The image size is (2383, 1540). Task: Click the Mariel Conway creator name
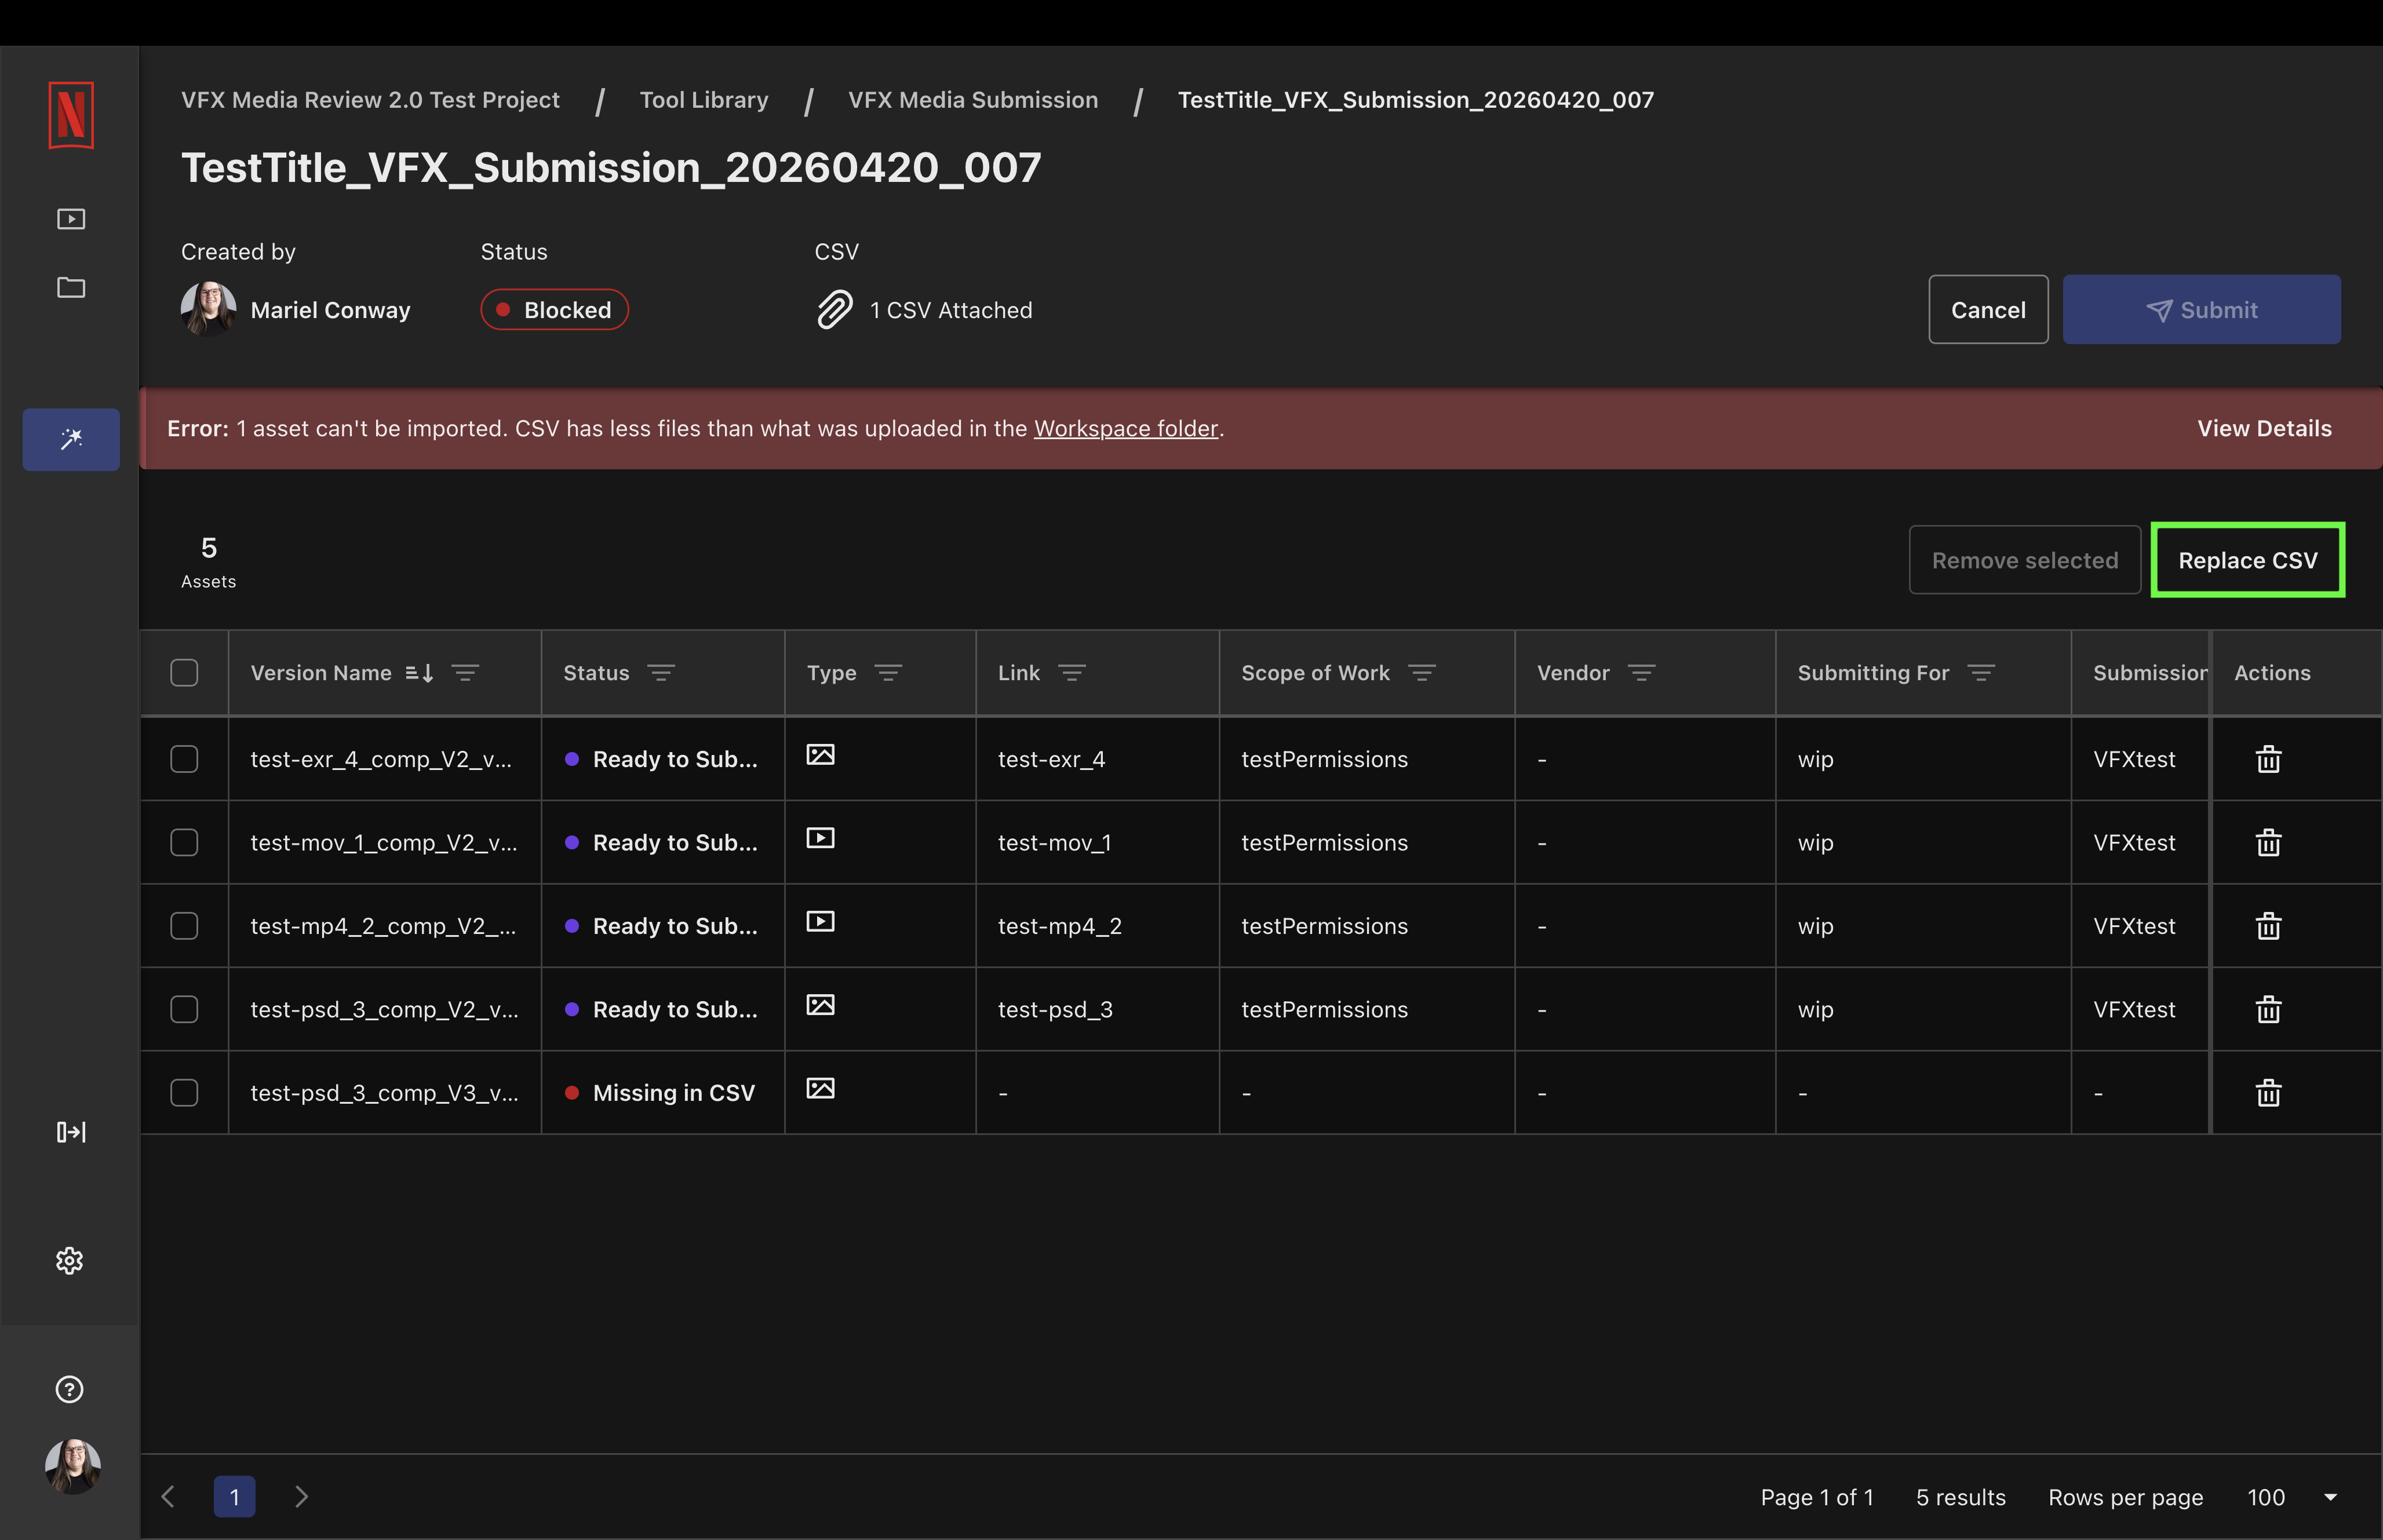pyautogui.click(x=330, y=310)
